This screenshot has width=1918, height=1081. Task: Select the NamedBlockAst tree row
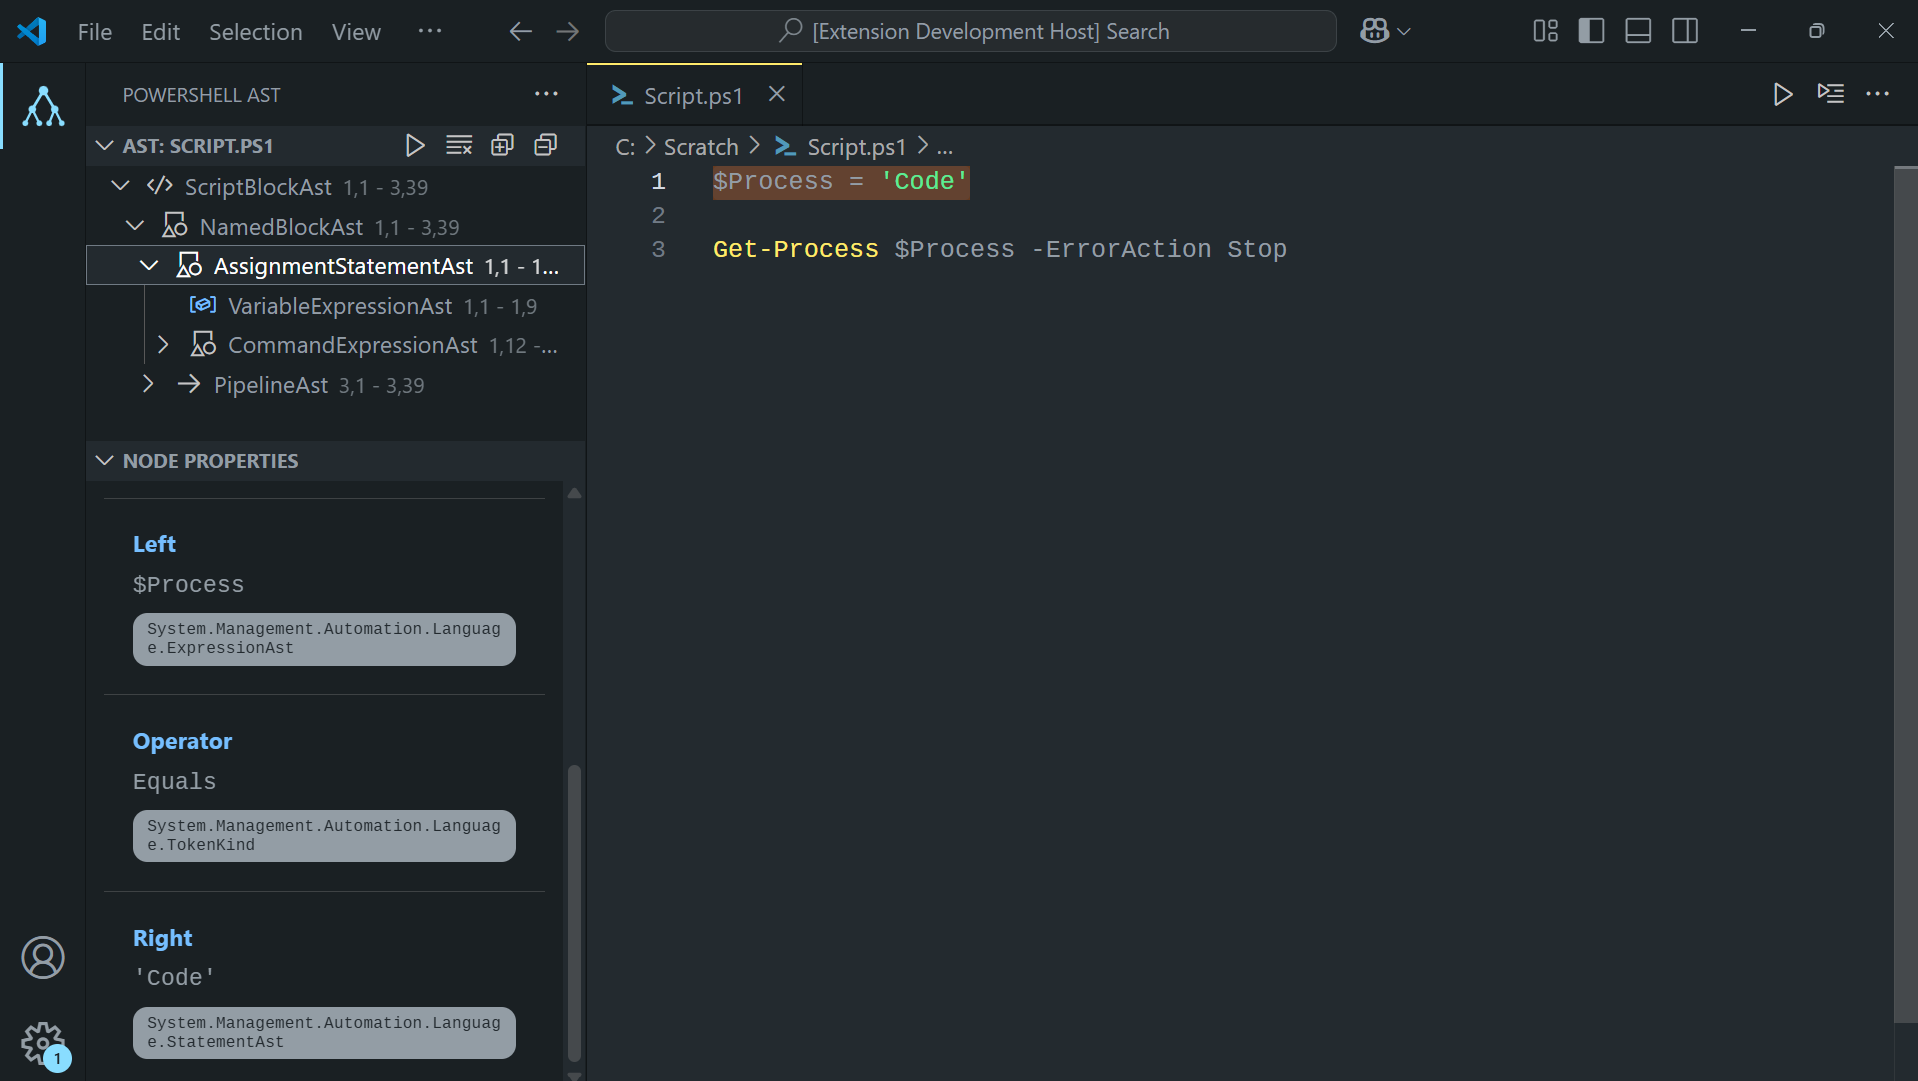pos(336,227)
